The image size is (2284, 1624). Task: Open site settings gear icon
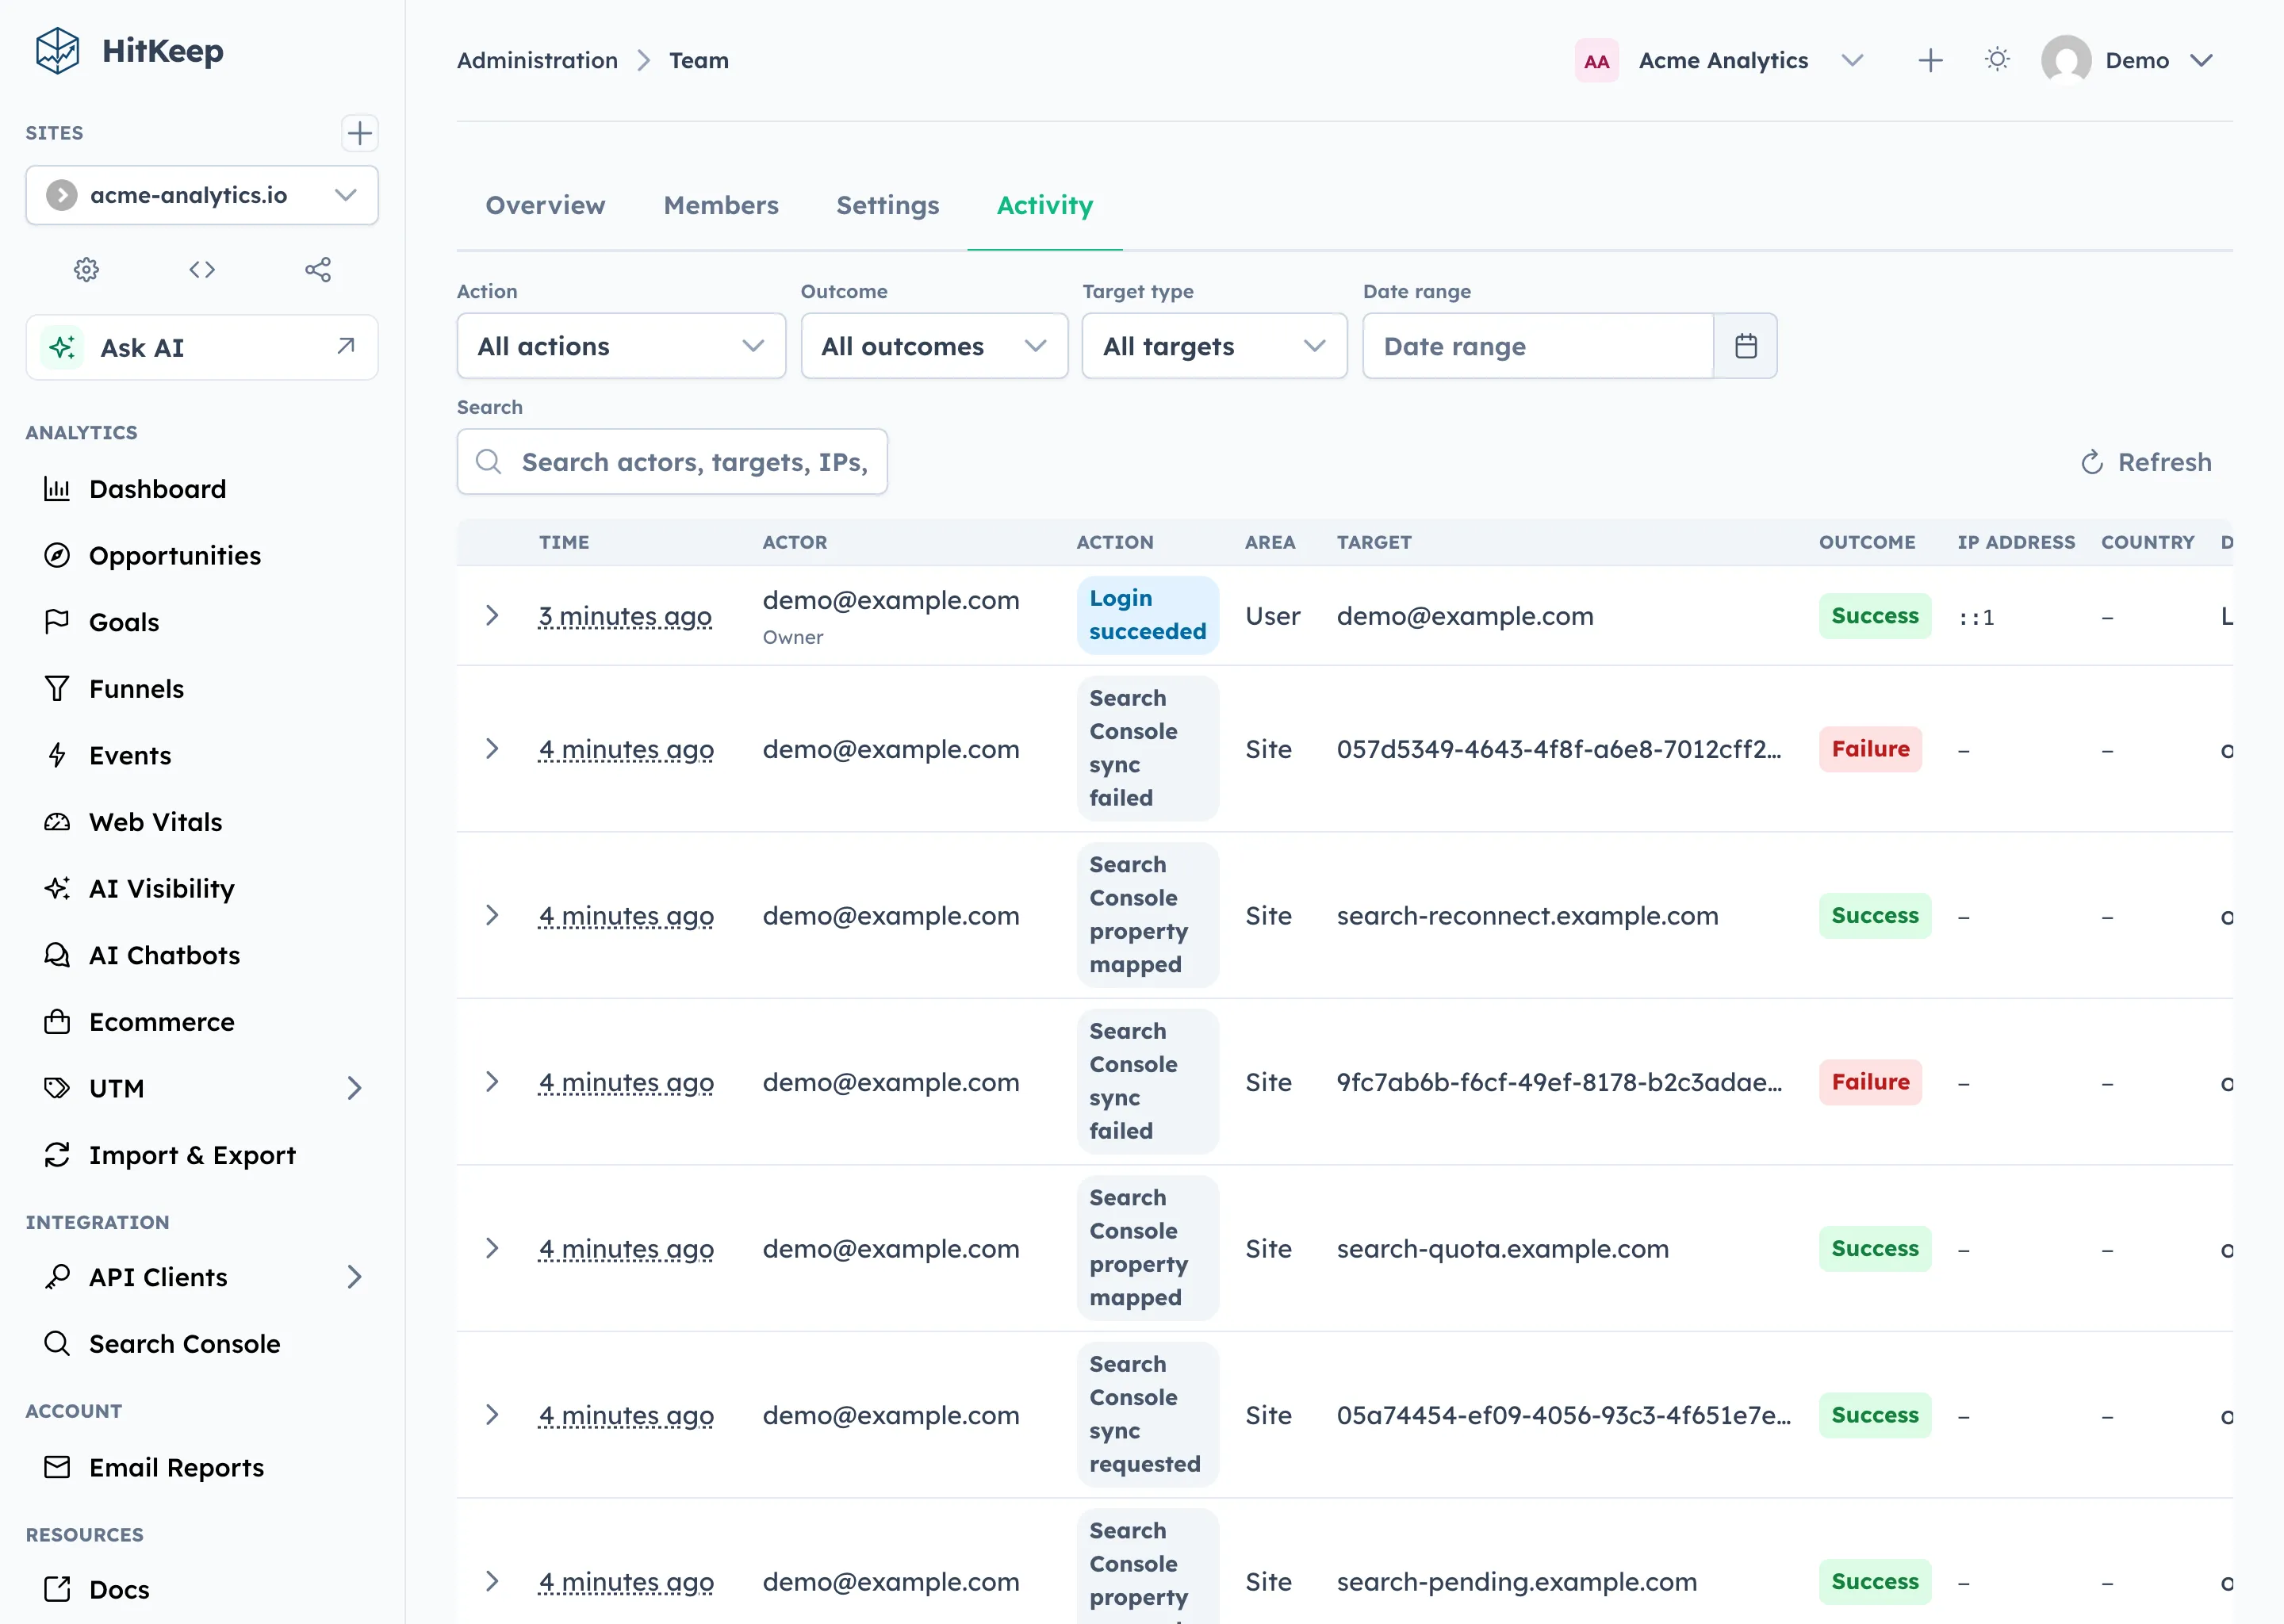[x=87, y=269]
